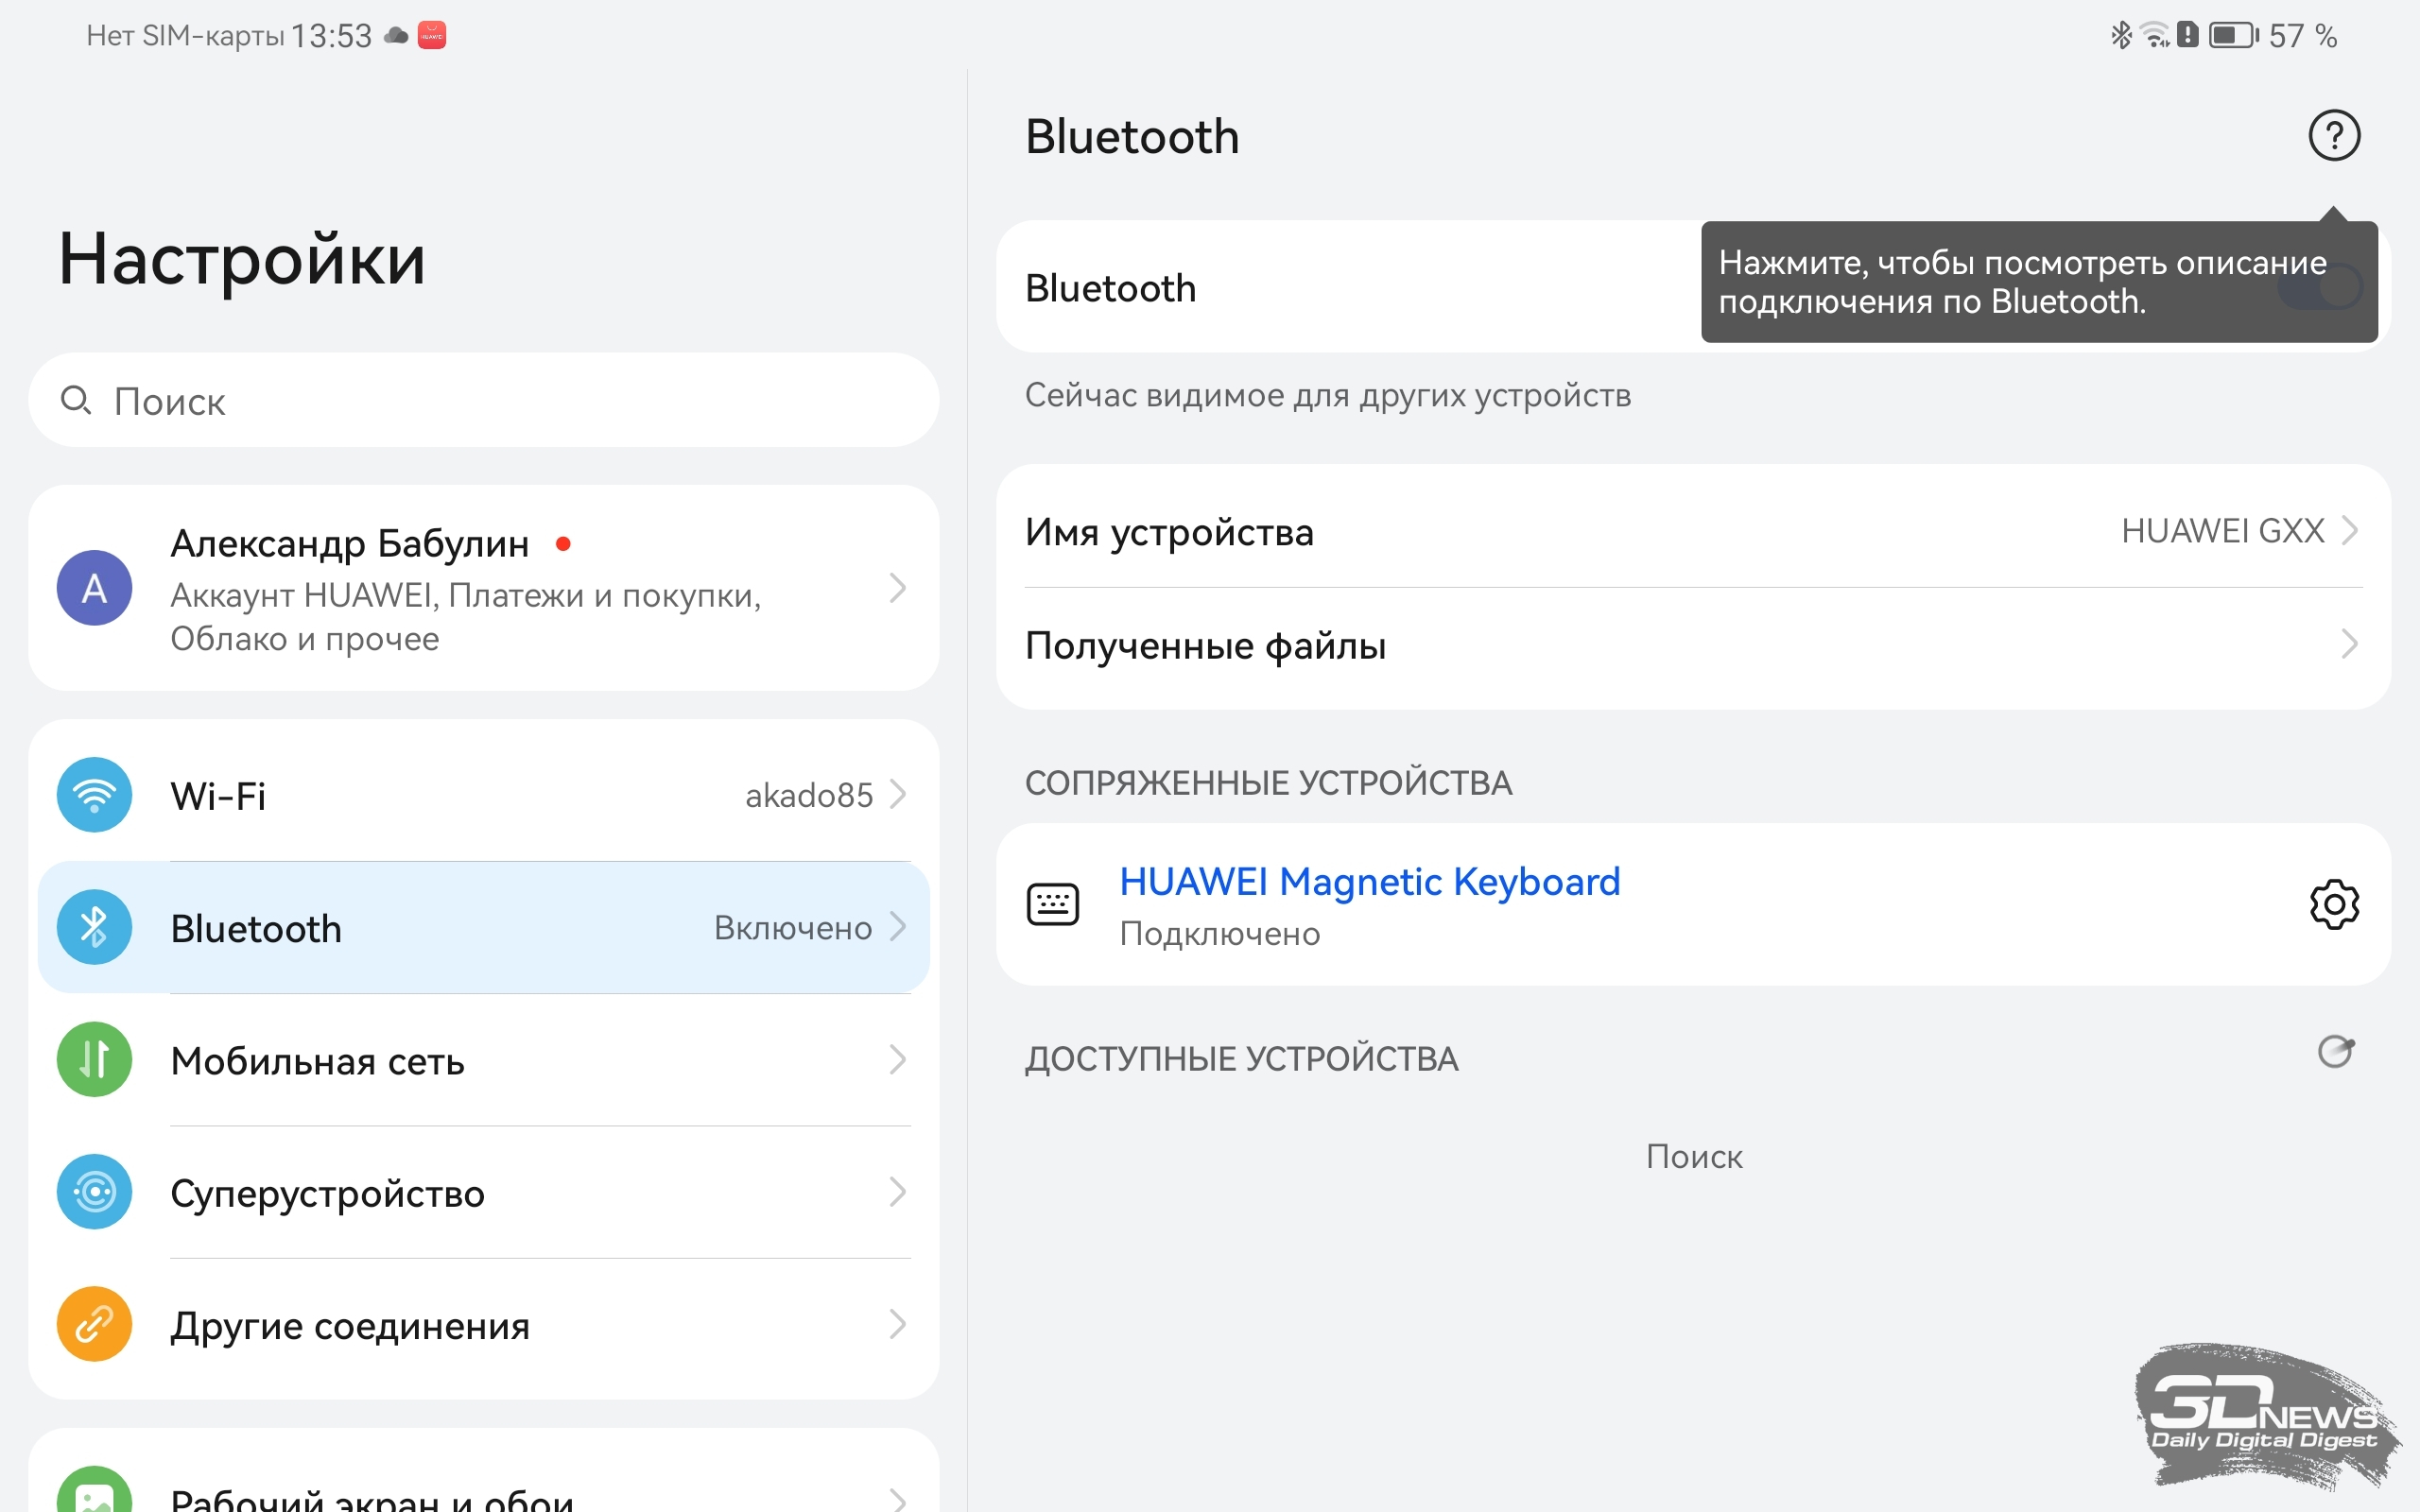Tap the Wi-Fi status bar icon
Image resolution: width=2420 pixels, height=1512 pixels.
click(2155, 36)
